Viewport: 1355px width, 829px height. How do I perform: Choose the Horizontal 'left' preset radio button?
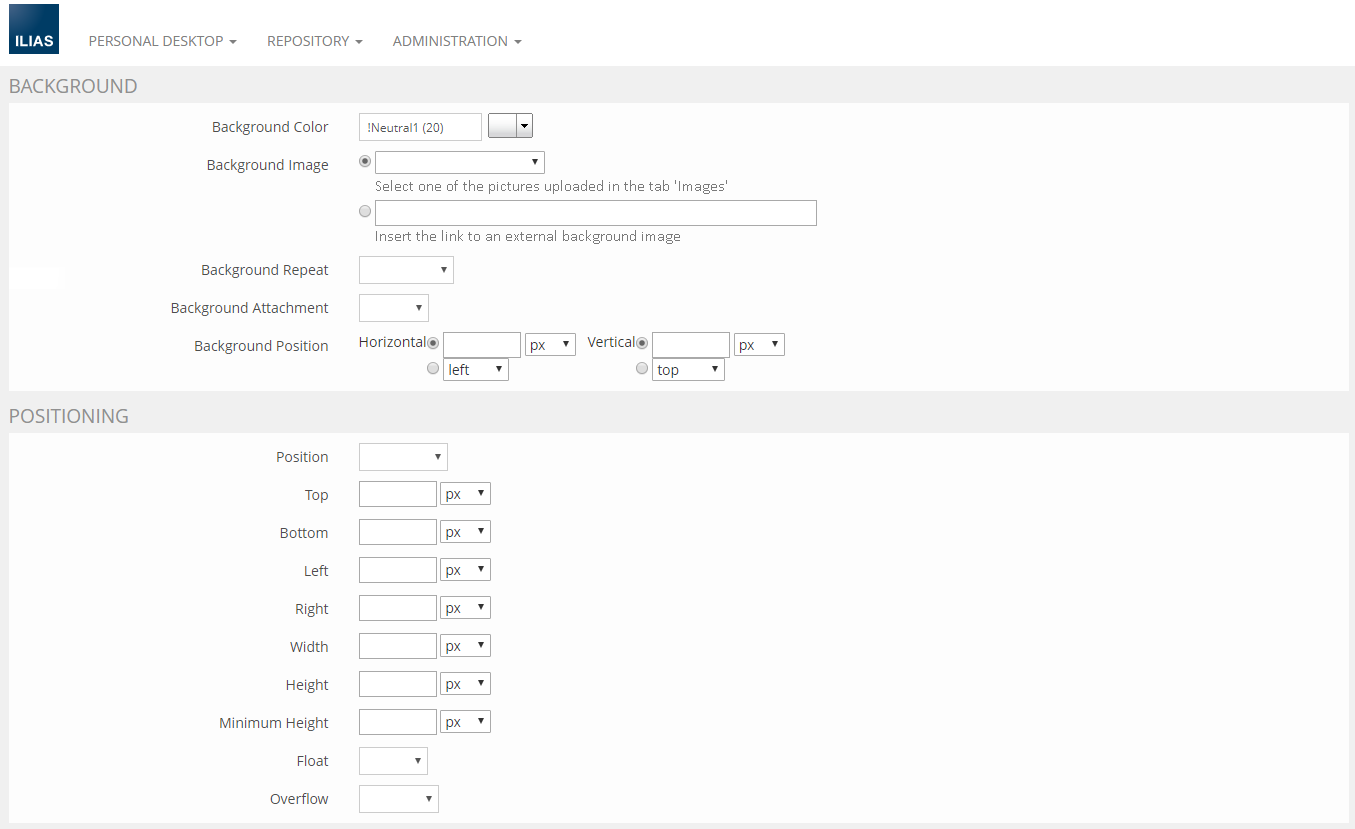tap(433, 368)
